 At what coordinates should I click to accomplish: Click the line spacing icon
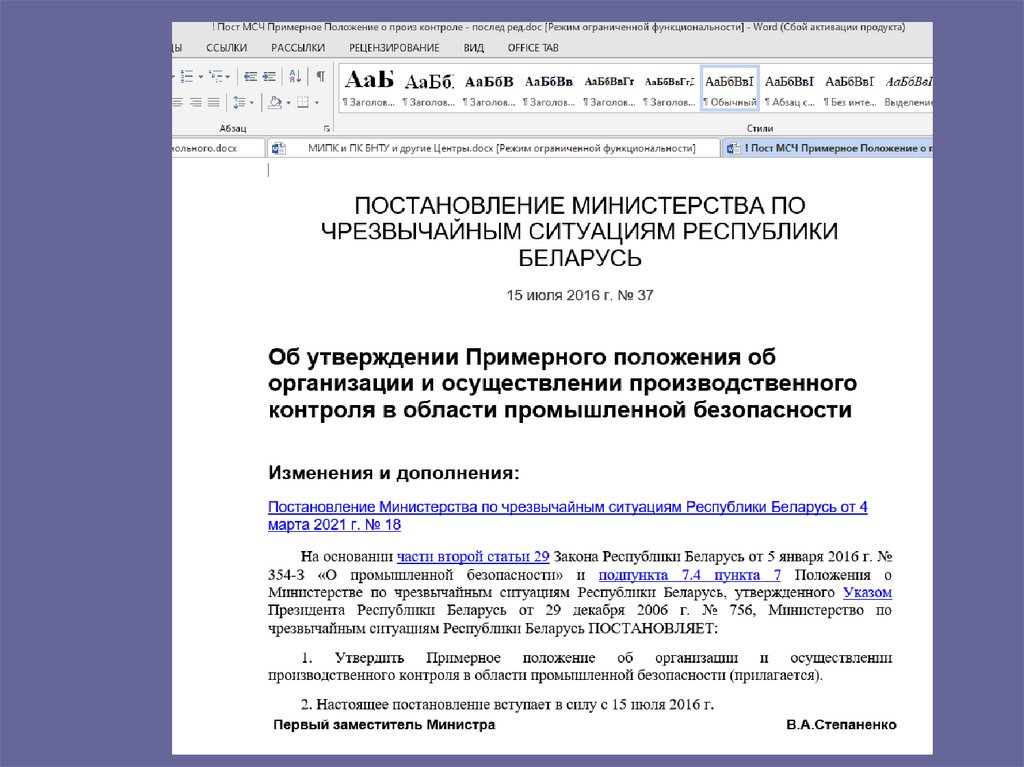239,102
